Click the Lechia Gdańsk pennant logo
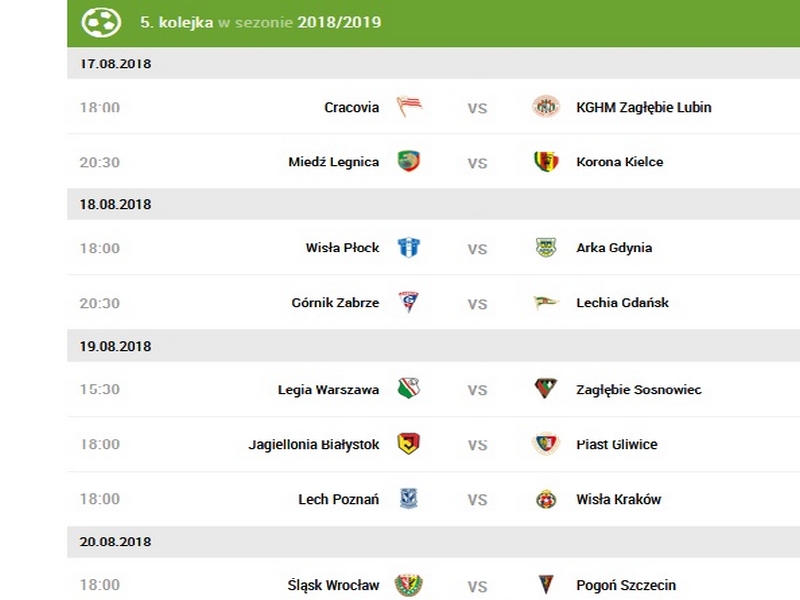This screenshot has height=600, width=800. pos(546,303)
